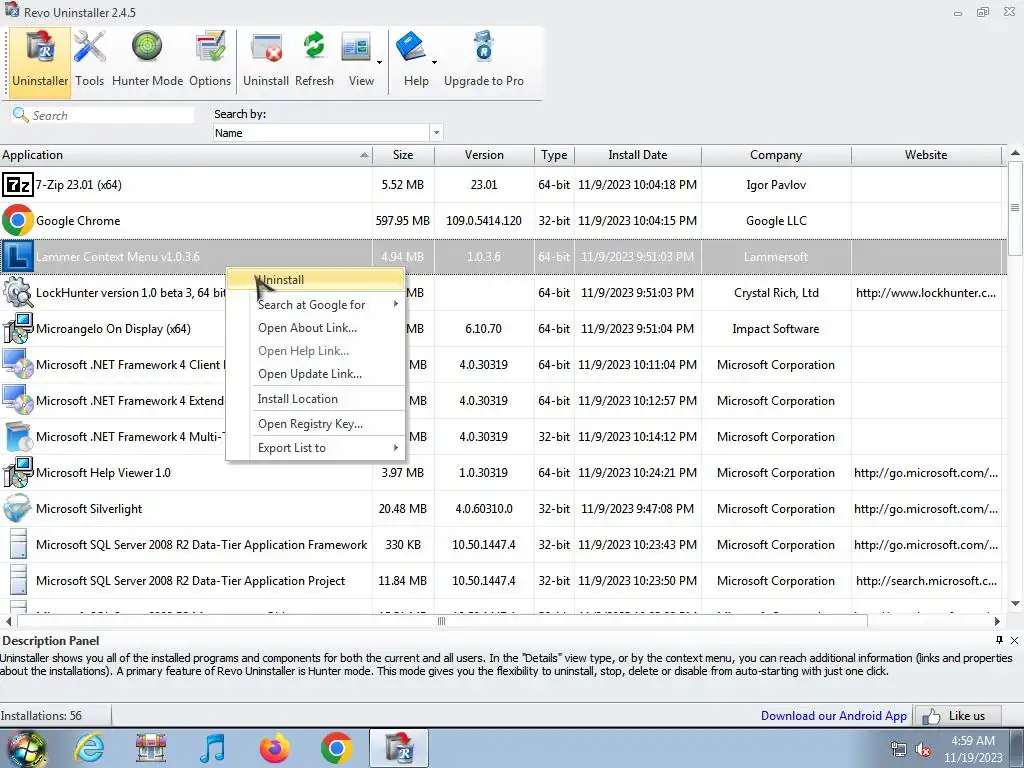Click the horizontal scrollbar thumb
Viewport: 1024px width, 768px height.
[442, 621]
